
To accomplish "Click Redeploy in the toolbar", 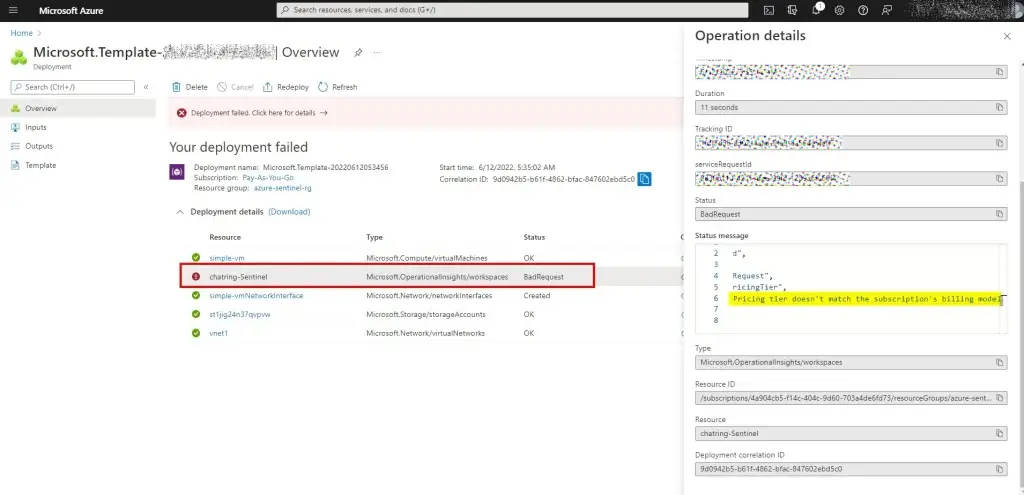I will coord(286,87).
